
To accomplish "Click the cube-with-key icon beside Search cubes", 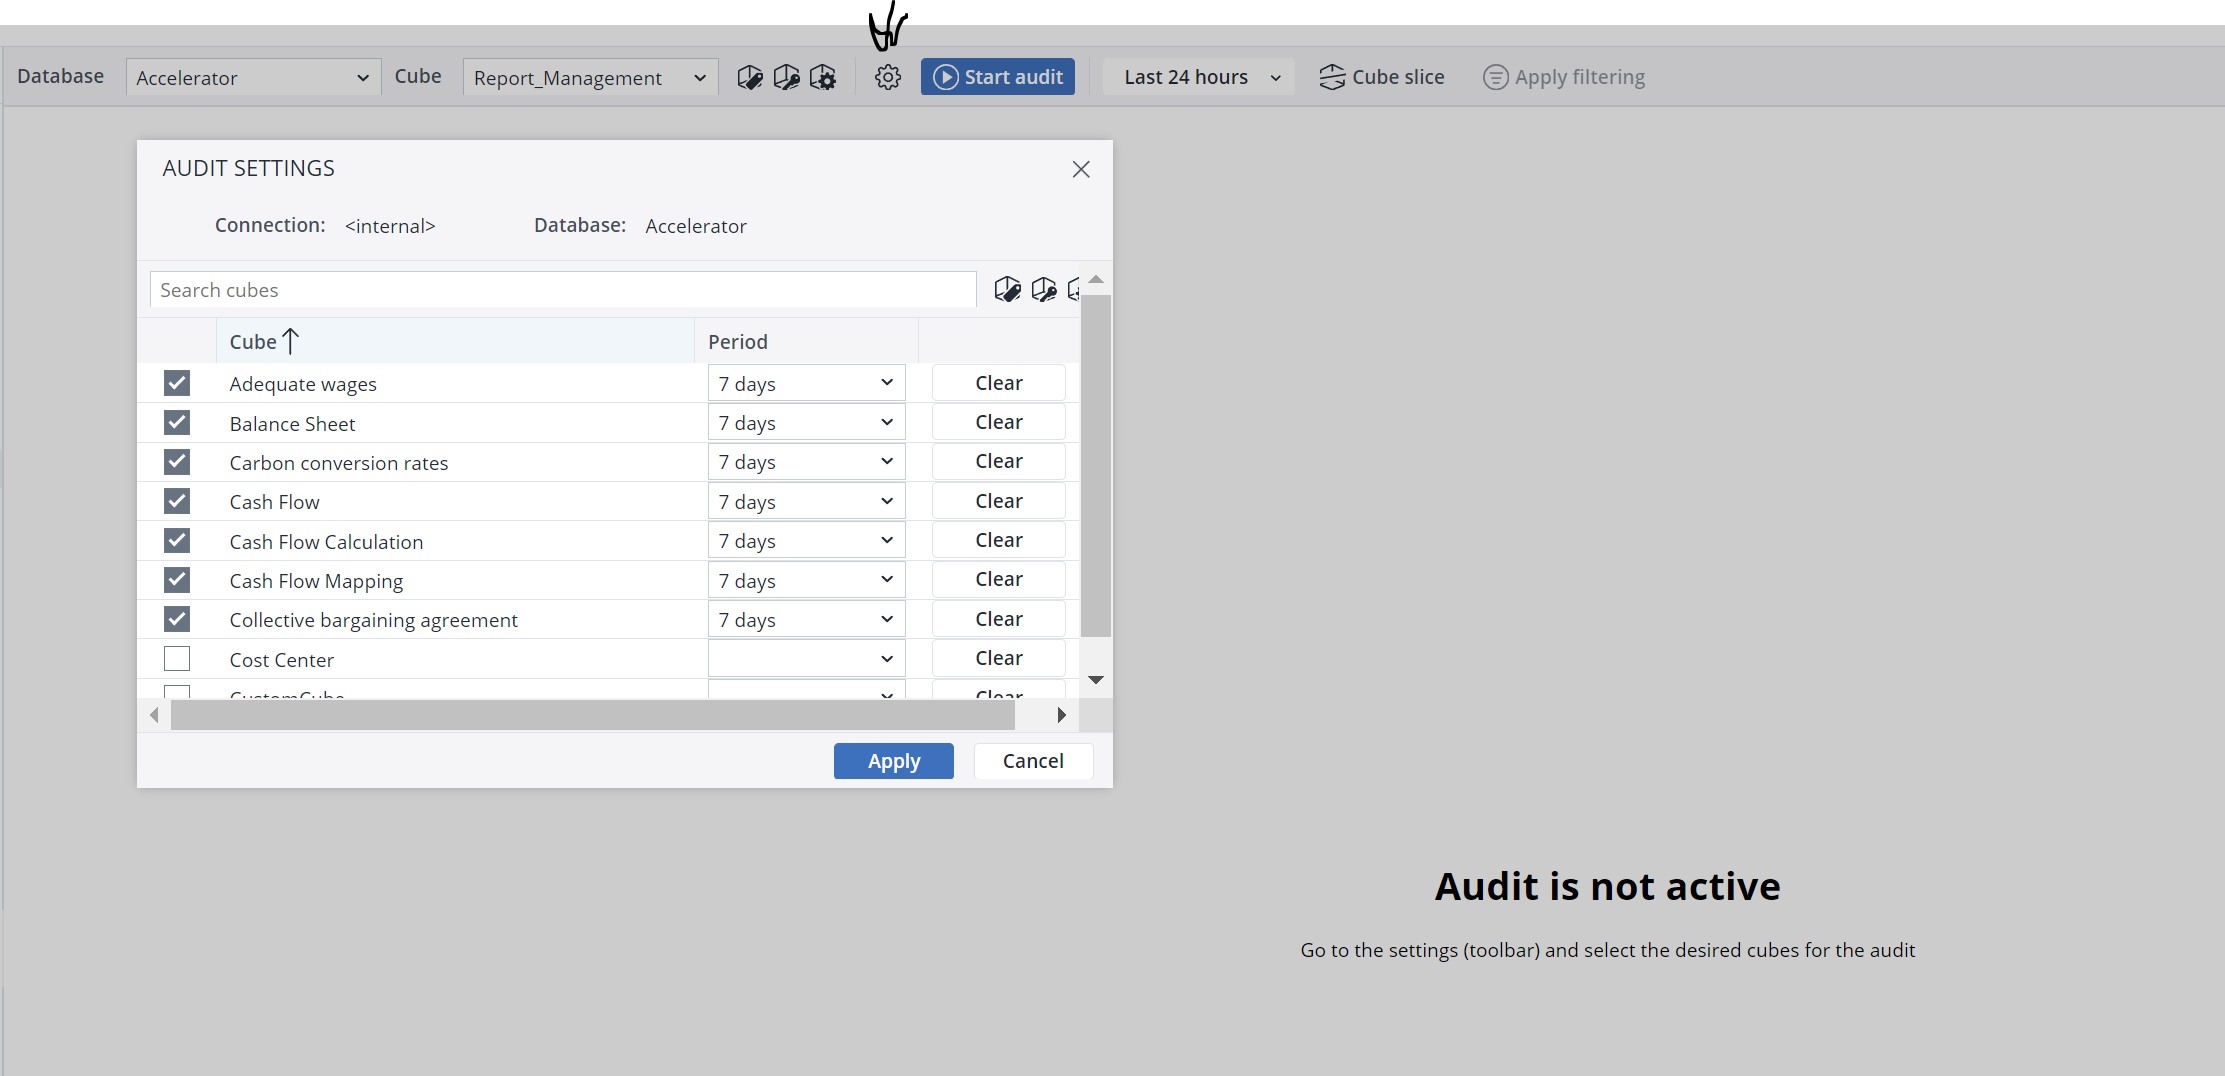I will (1043, 290).
